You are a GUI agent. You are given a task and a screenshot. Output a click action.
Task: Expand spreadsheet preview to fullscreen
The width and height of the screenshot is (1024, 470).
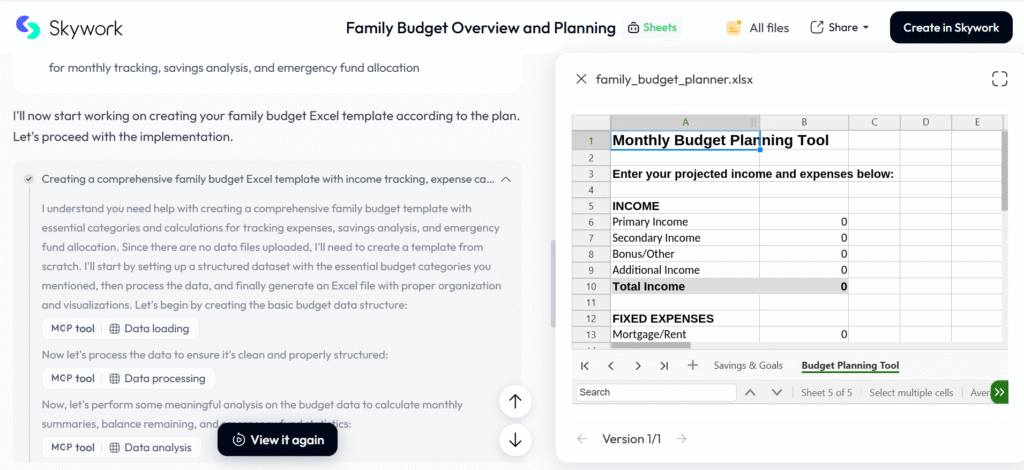(998, 79)
